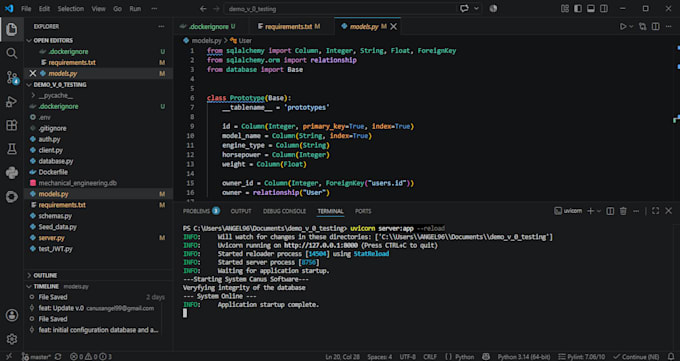Open server.py in file explorer

point(51,238)
